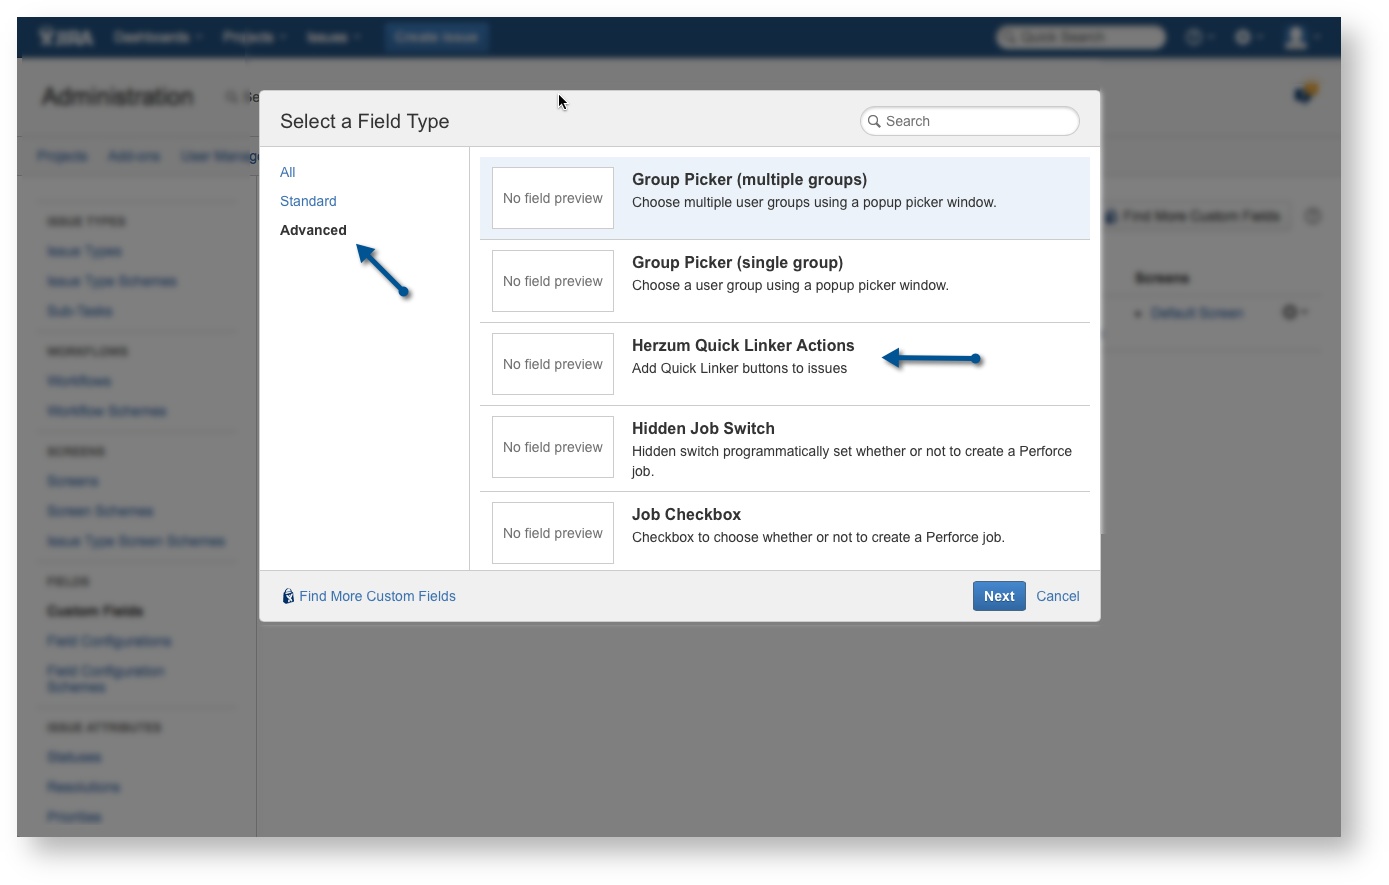This screenshot has width=1389, height=885.
Task: Select the Standard field types category
Action: (308, 201)
